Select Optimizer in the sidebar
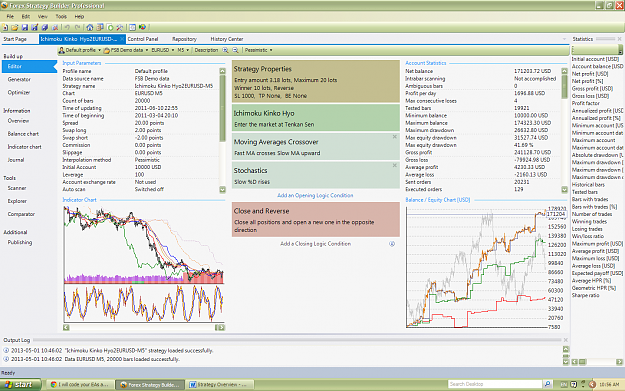 click(19, 92)
